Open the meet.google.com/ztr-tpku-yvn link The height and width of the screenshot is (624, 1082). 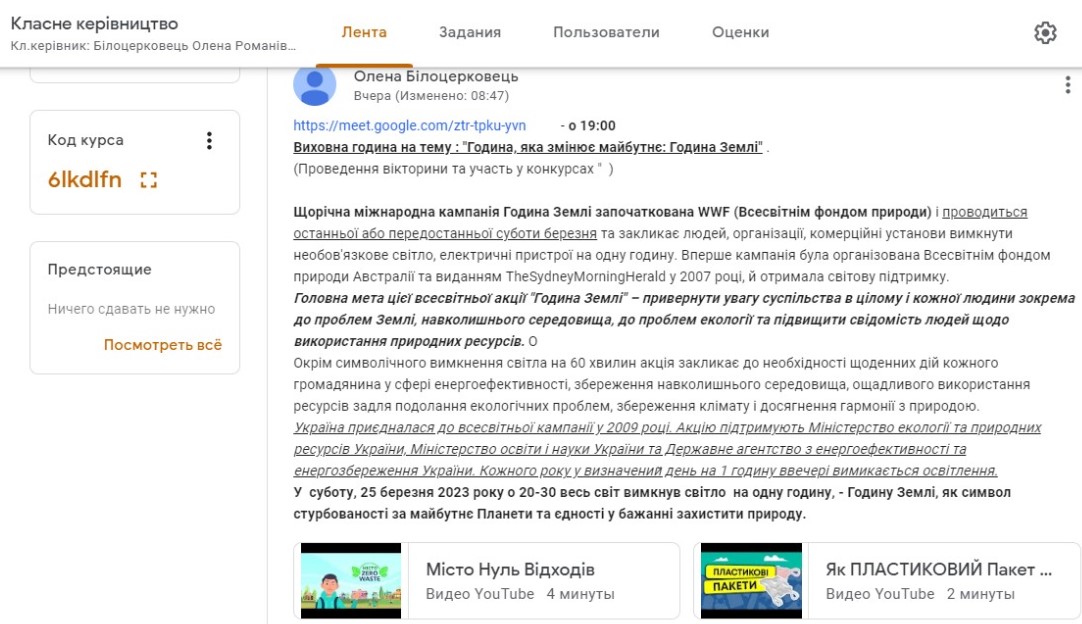(409, 126)
